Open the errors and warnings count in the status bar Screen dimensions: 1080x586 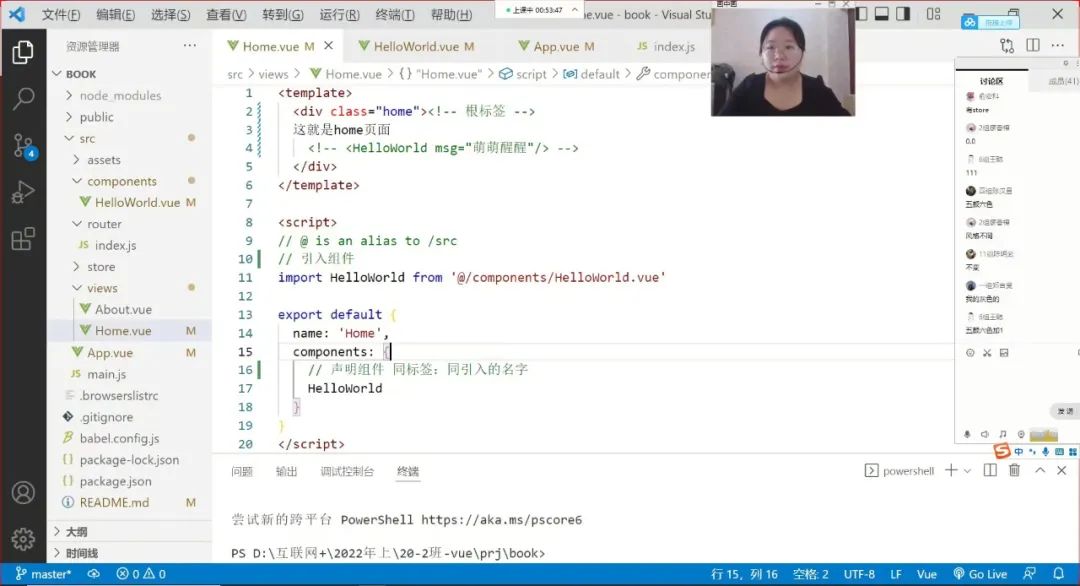pos(141,574)
